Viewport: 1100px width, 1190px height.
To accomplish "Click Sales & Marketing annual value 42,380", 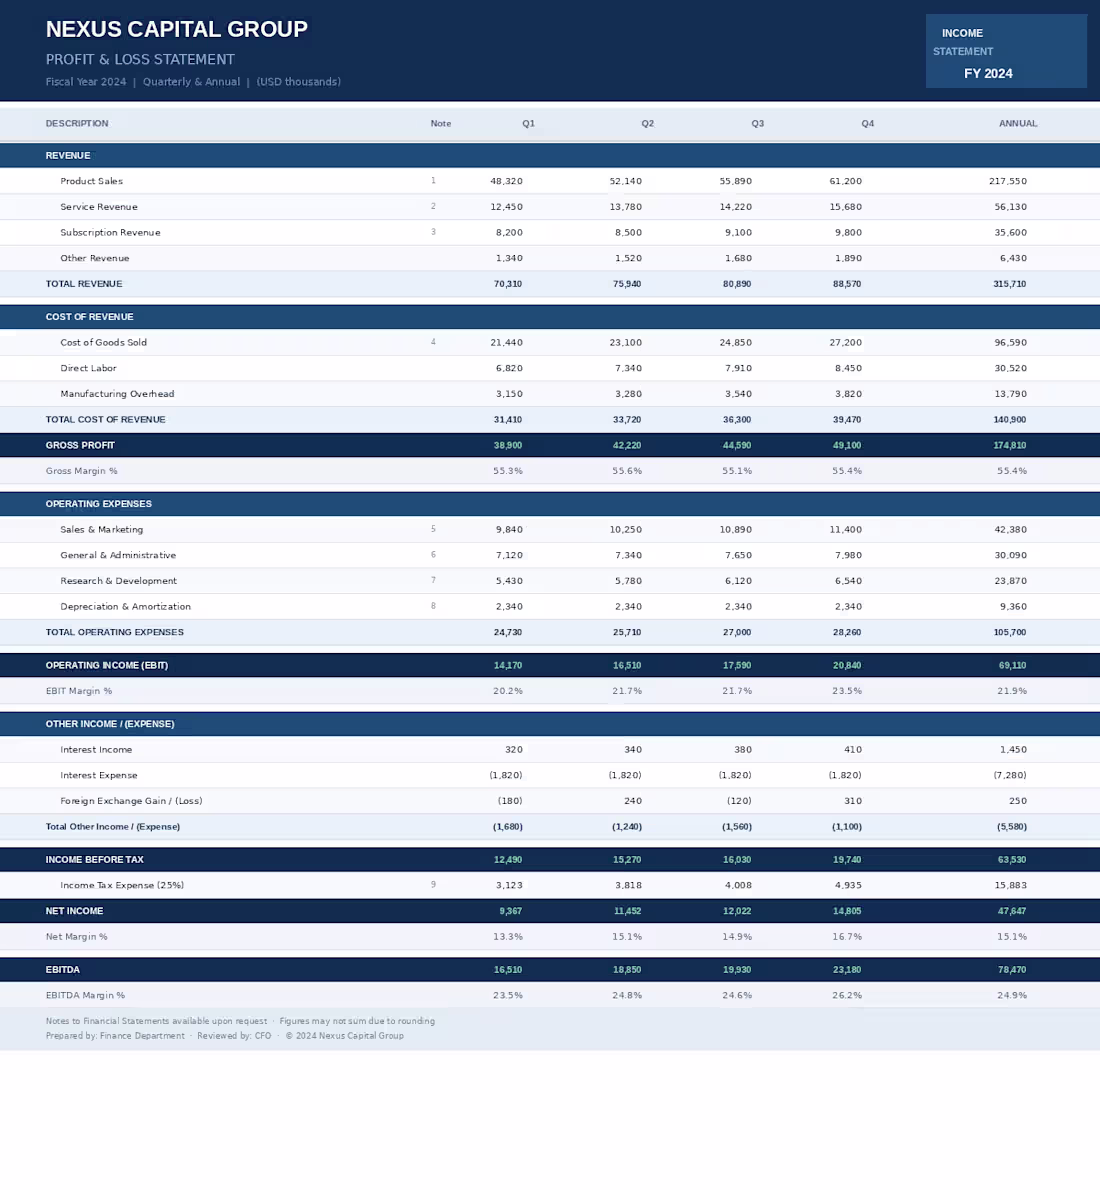I will click(1010, 530).
